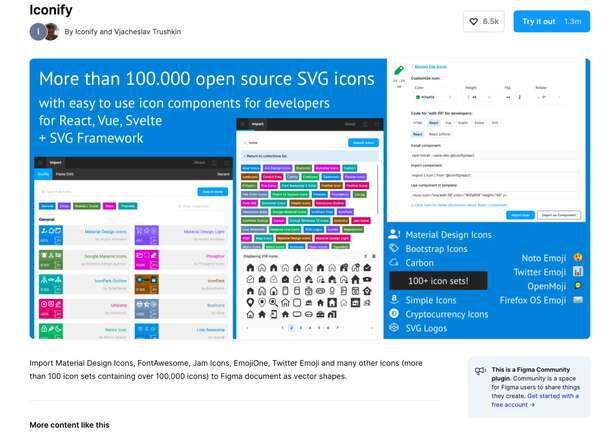
Task: Click the 'Return to collections list' row
Action: pos(309,156)
